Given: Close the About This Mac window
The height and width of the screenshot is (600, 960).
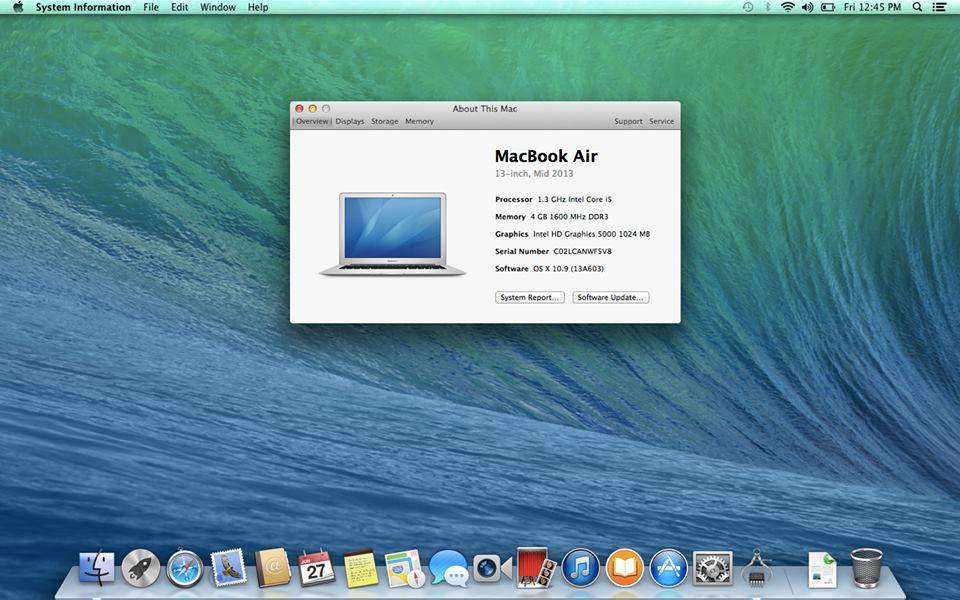Looking at the screenshot, I should point(299,108).
